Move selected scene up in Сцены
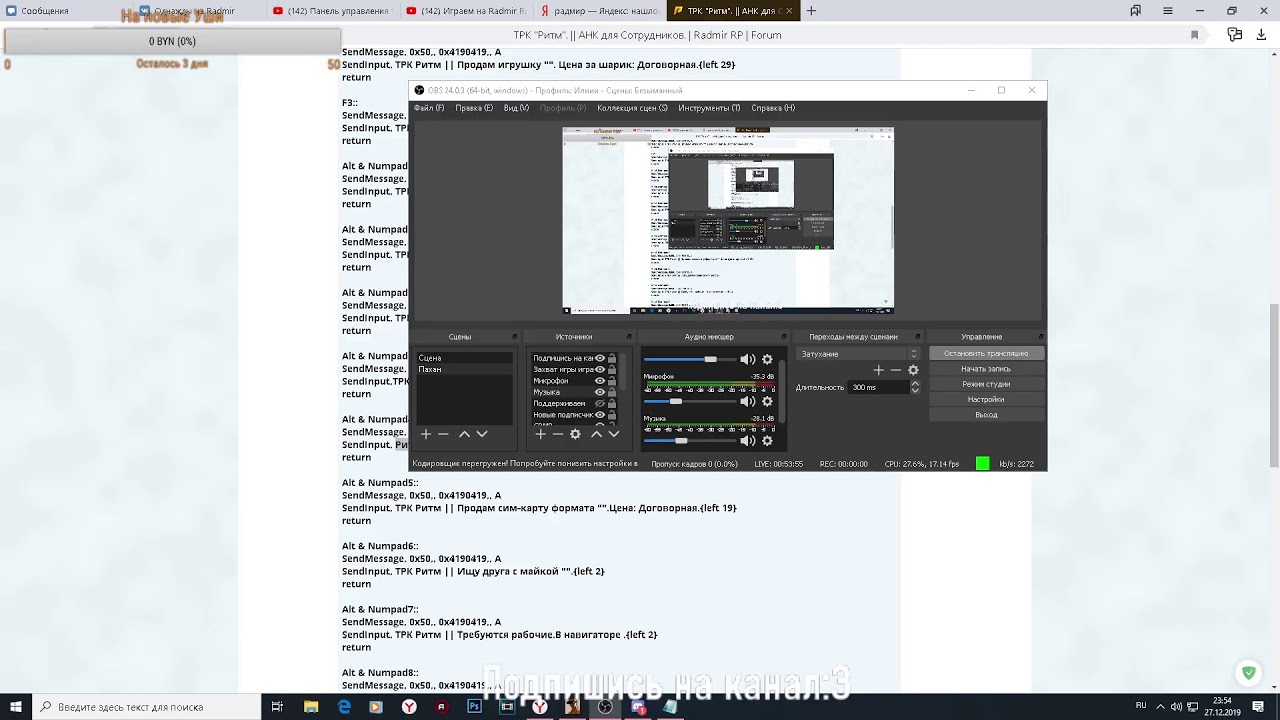1280x720 pixels. point(464,434)
